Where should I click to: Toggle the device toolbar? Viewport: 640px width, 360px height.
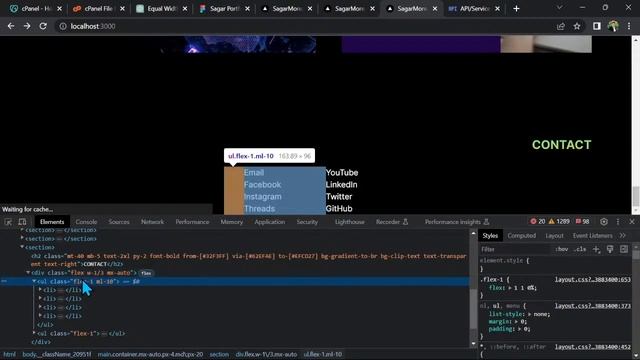pyautogui.click(x=22, y=222)
